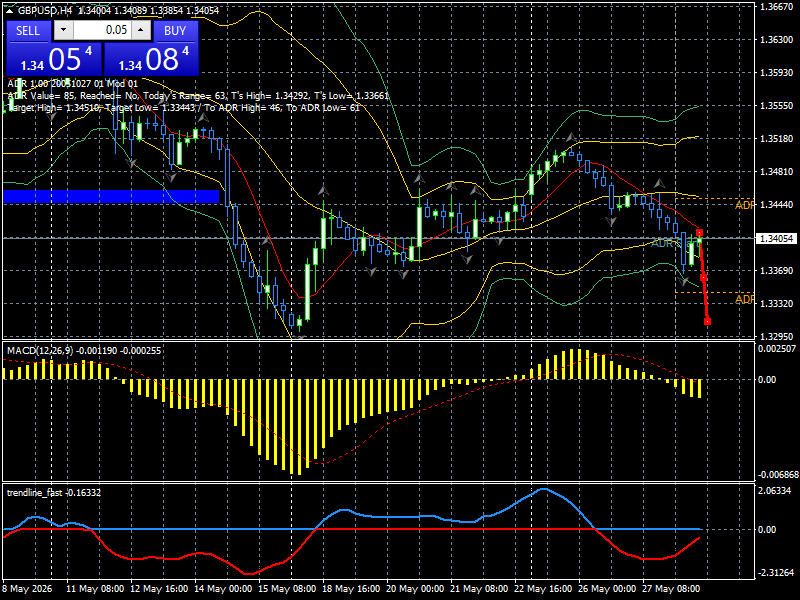Click the 1.35930 price scale value
This screenshot has width=800, height=600.
coord(777,73)
